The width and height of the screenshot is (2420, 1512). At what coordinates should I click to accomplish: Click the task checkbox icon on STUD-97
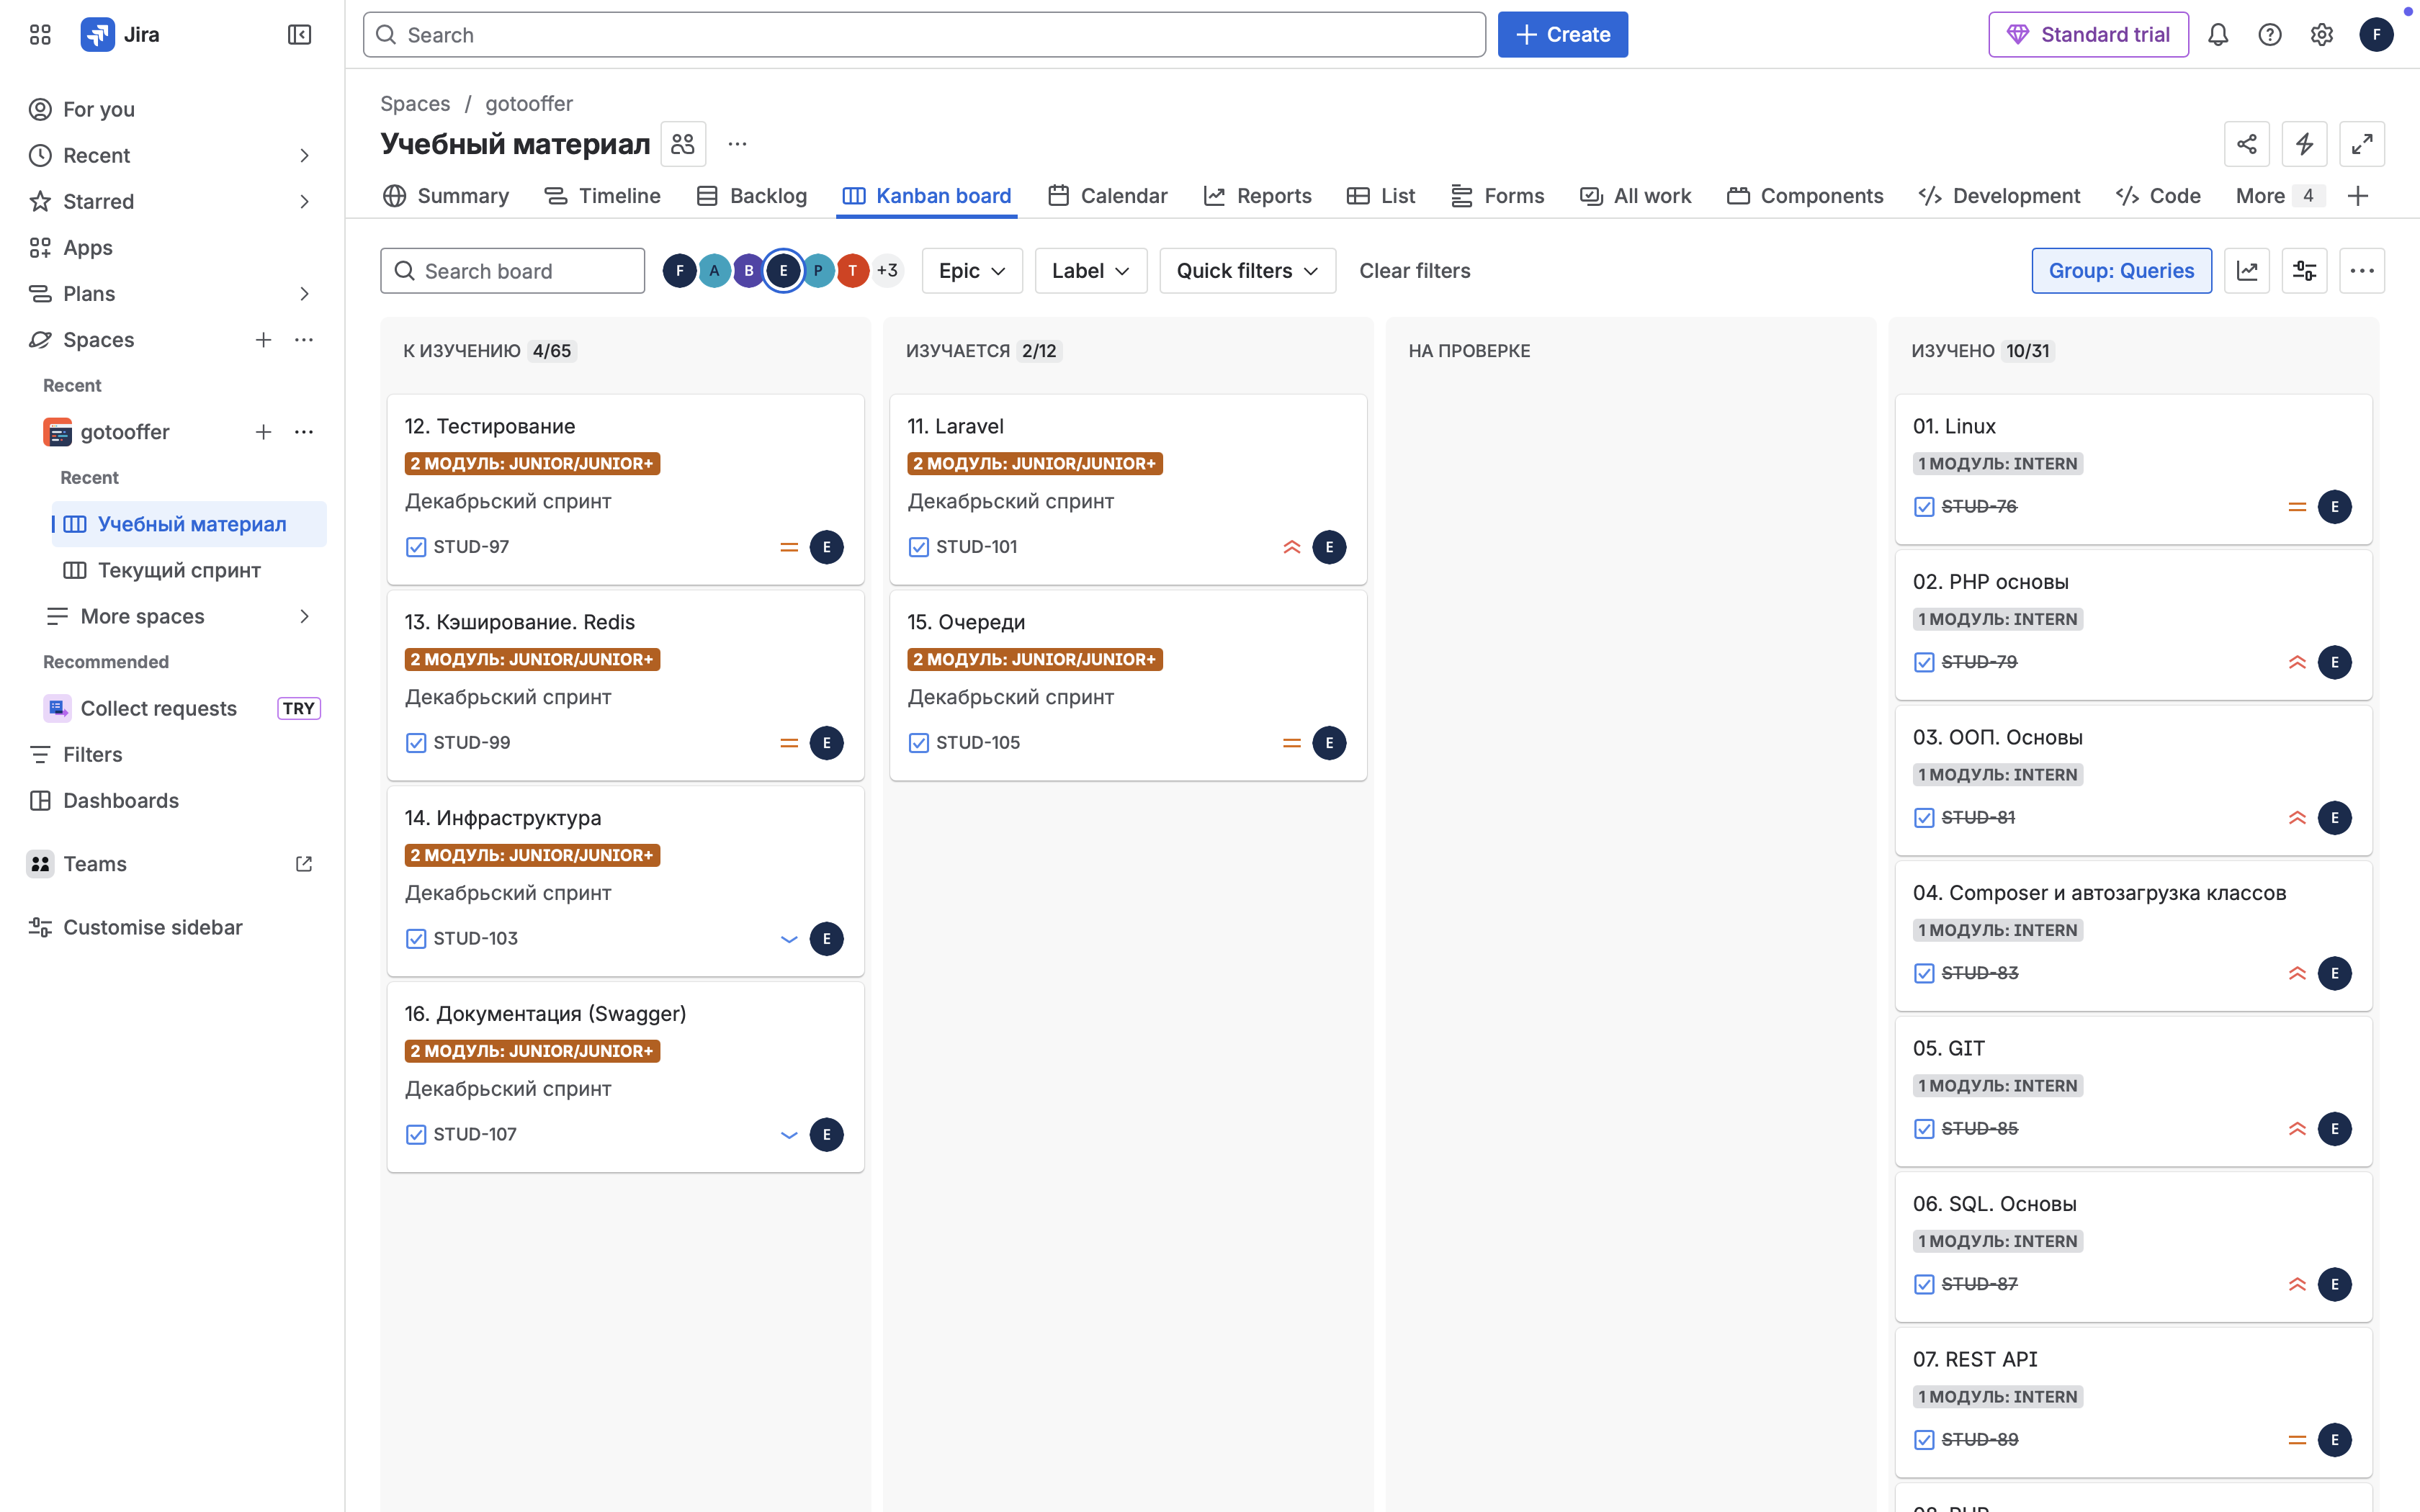tap(416, 547)
